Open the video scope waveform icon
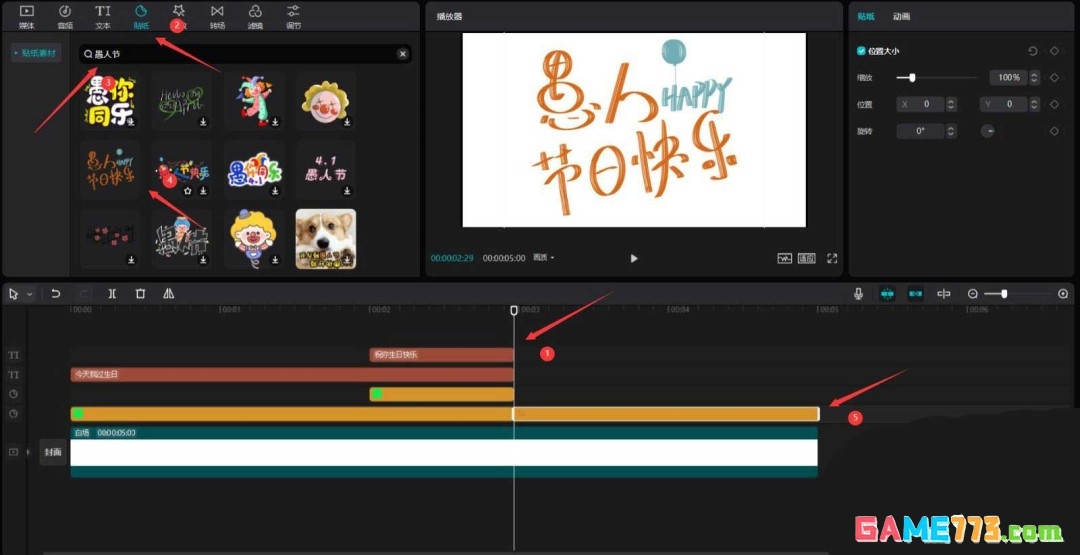 coord(785,258)
